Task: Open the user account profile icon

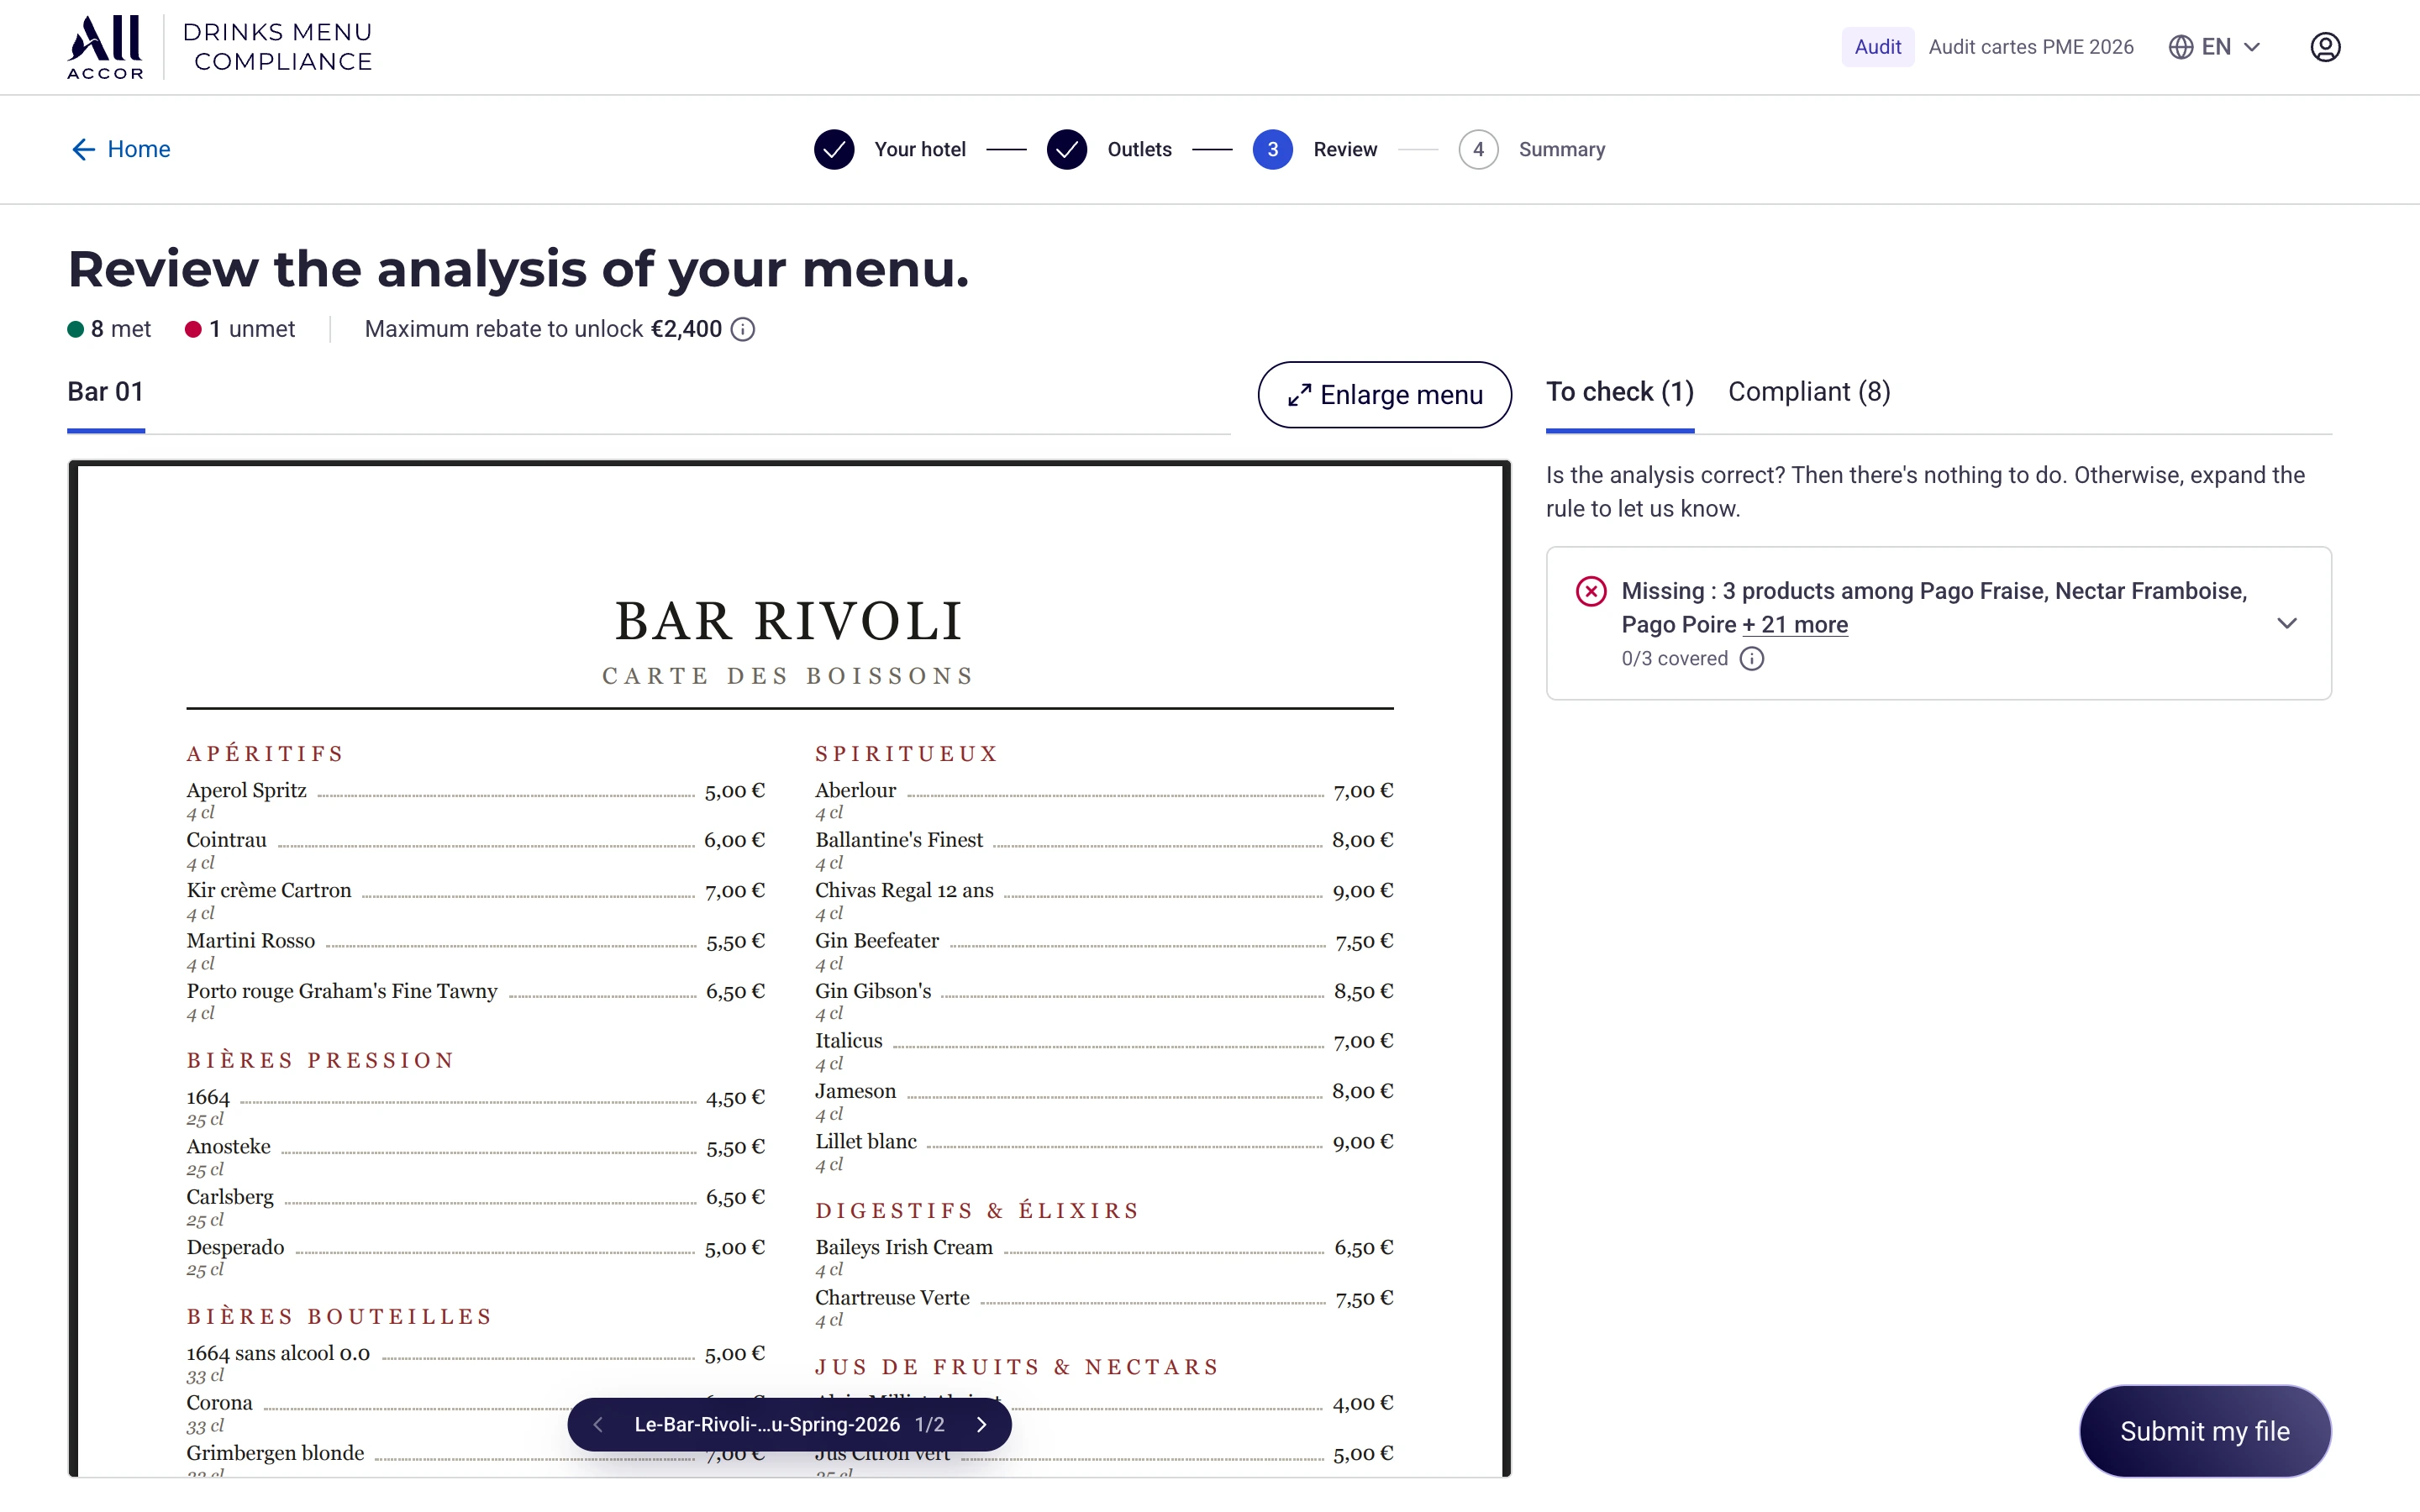Action: pos(2325,47)
